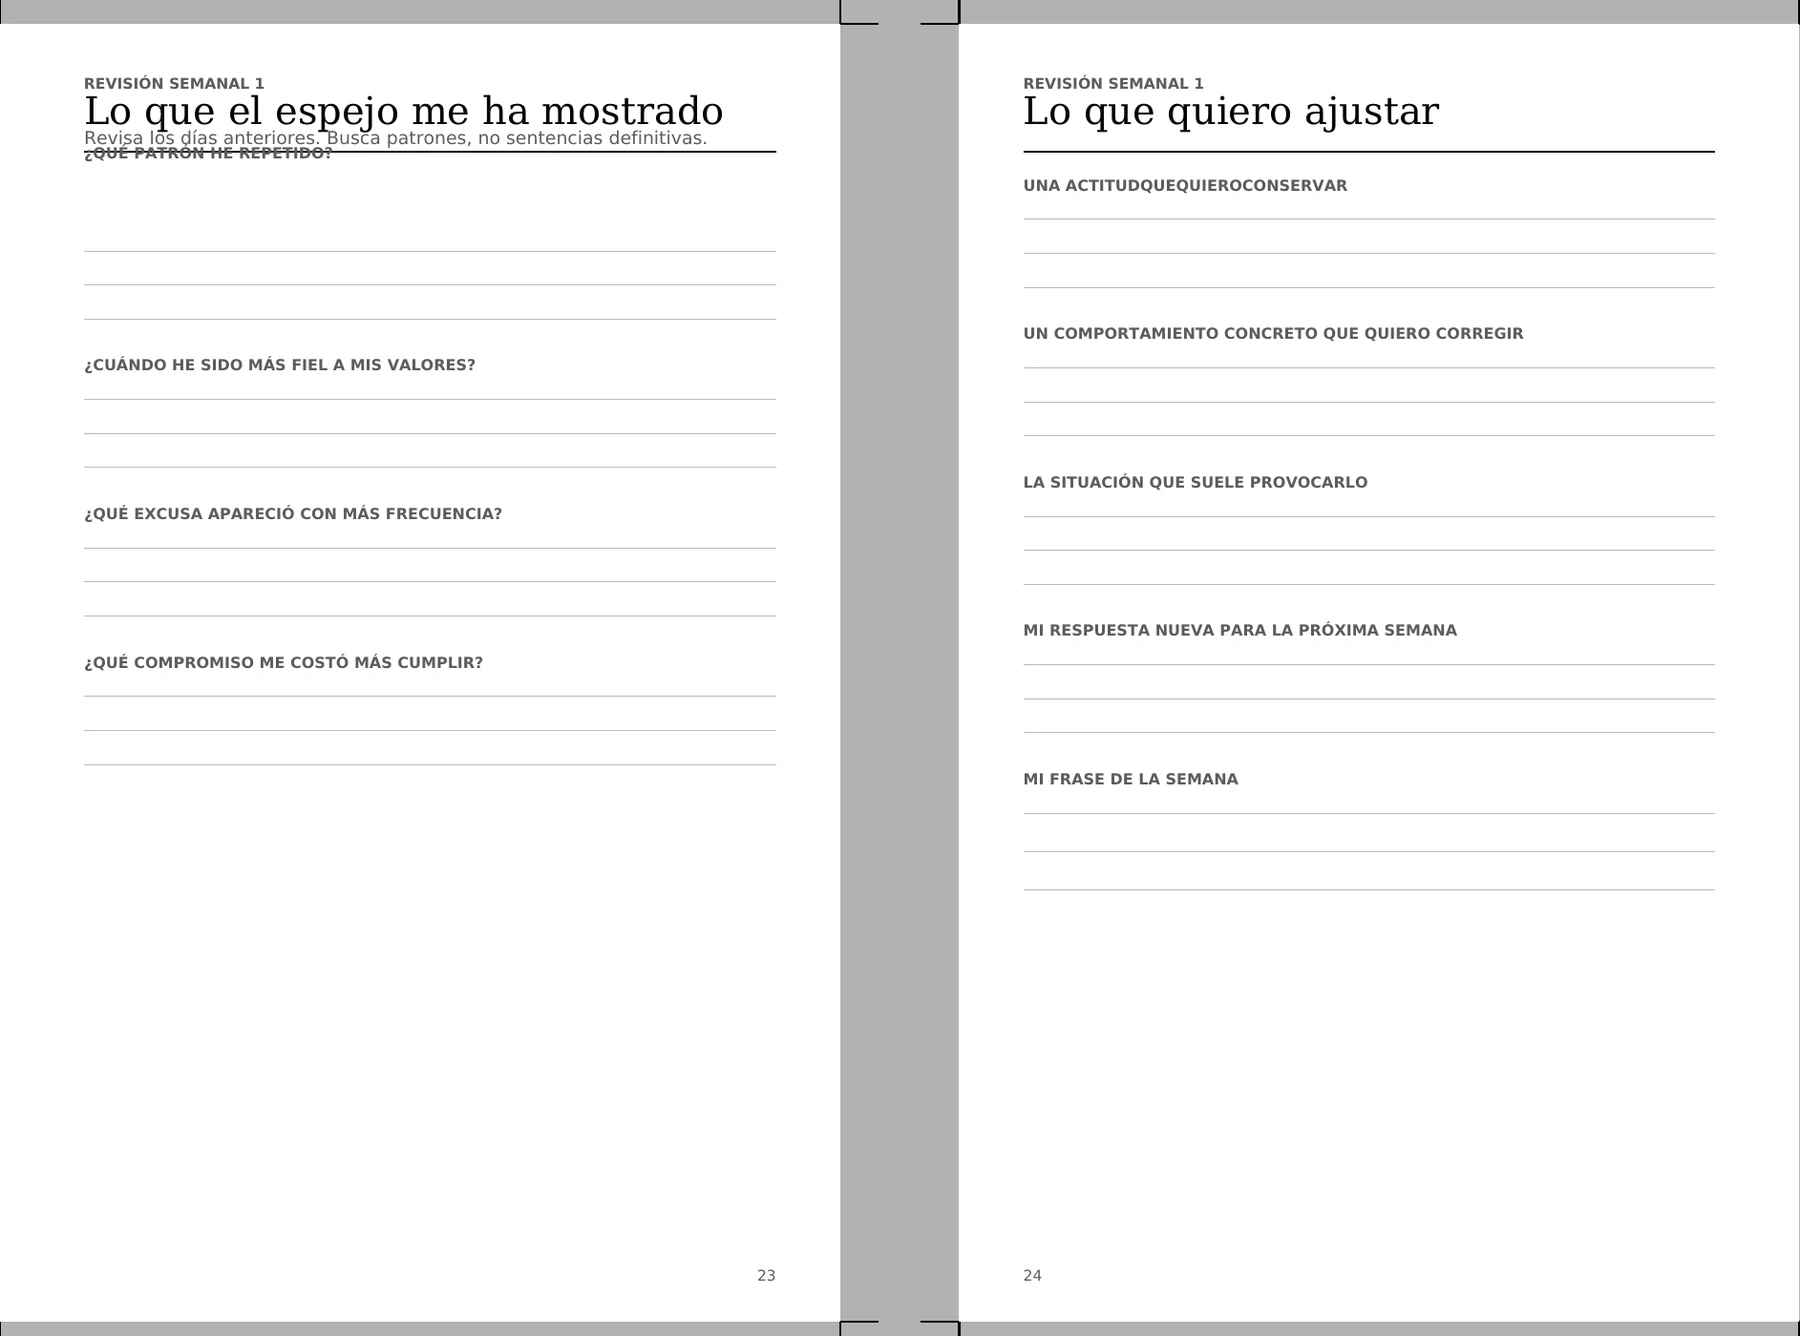Click '¿QUÉ COMPROMISO ME COSTÓ MÁS CUMPLIR?'
The image size is (1800, 1336).
coord(283,663)
